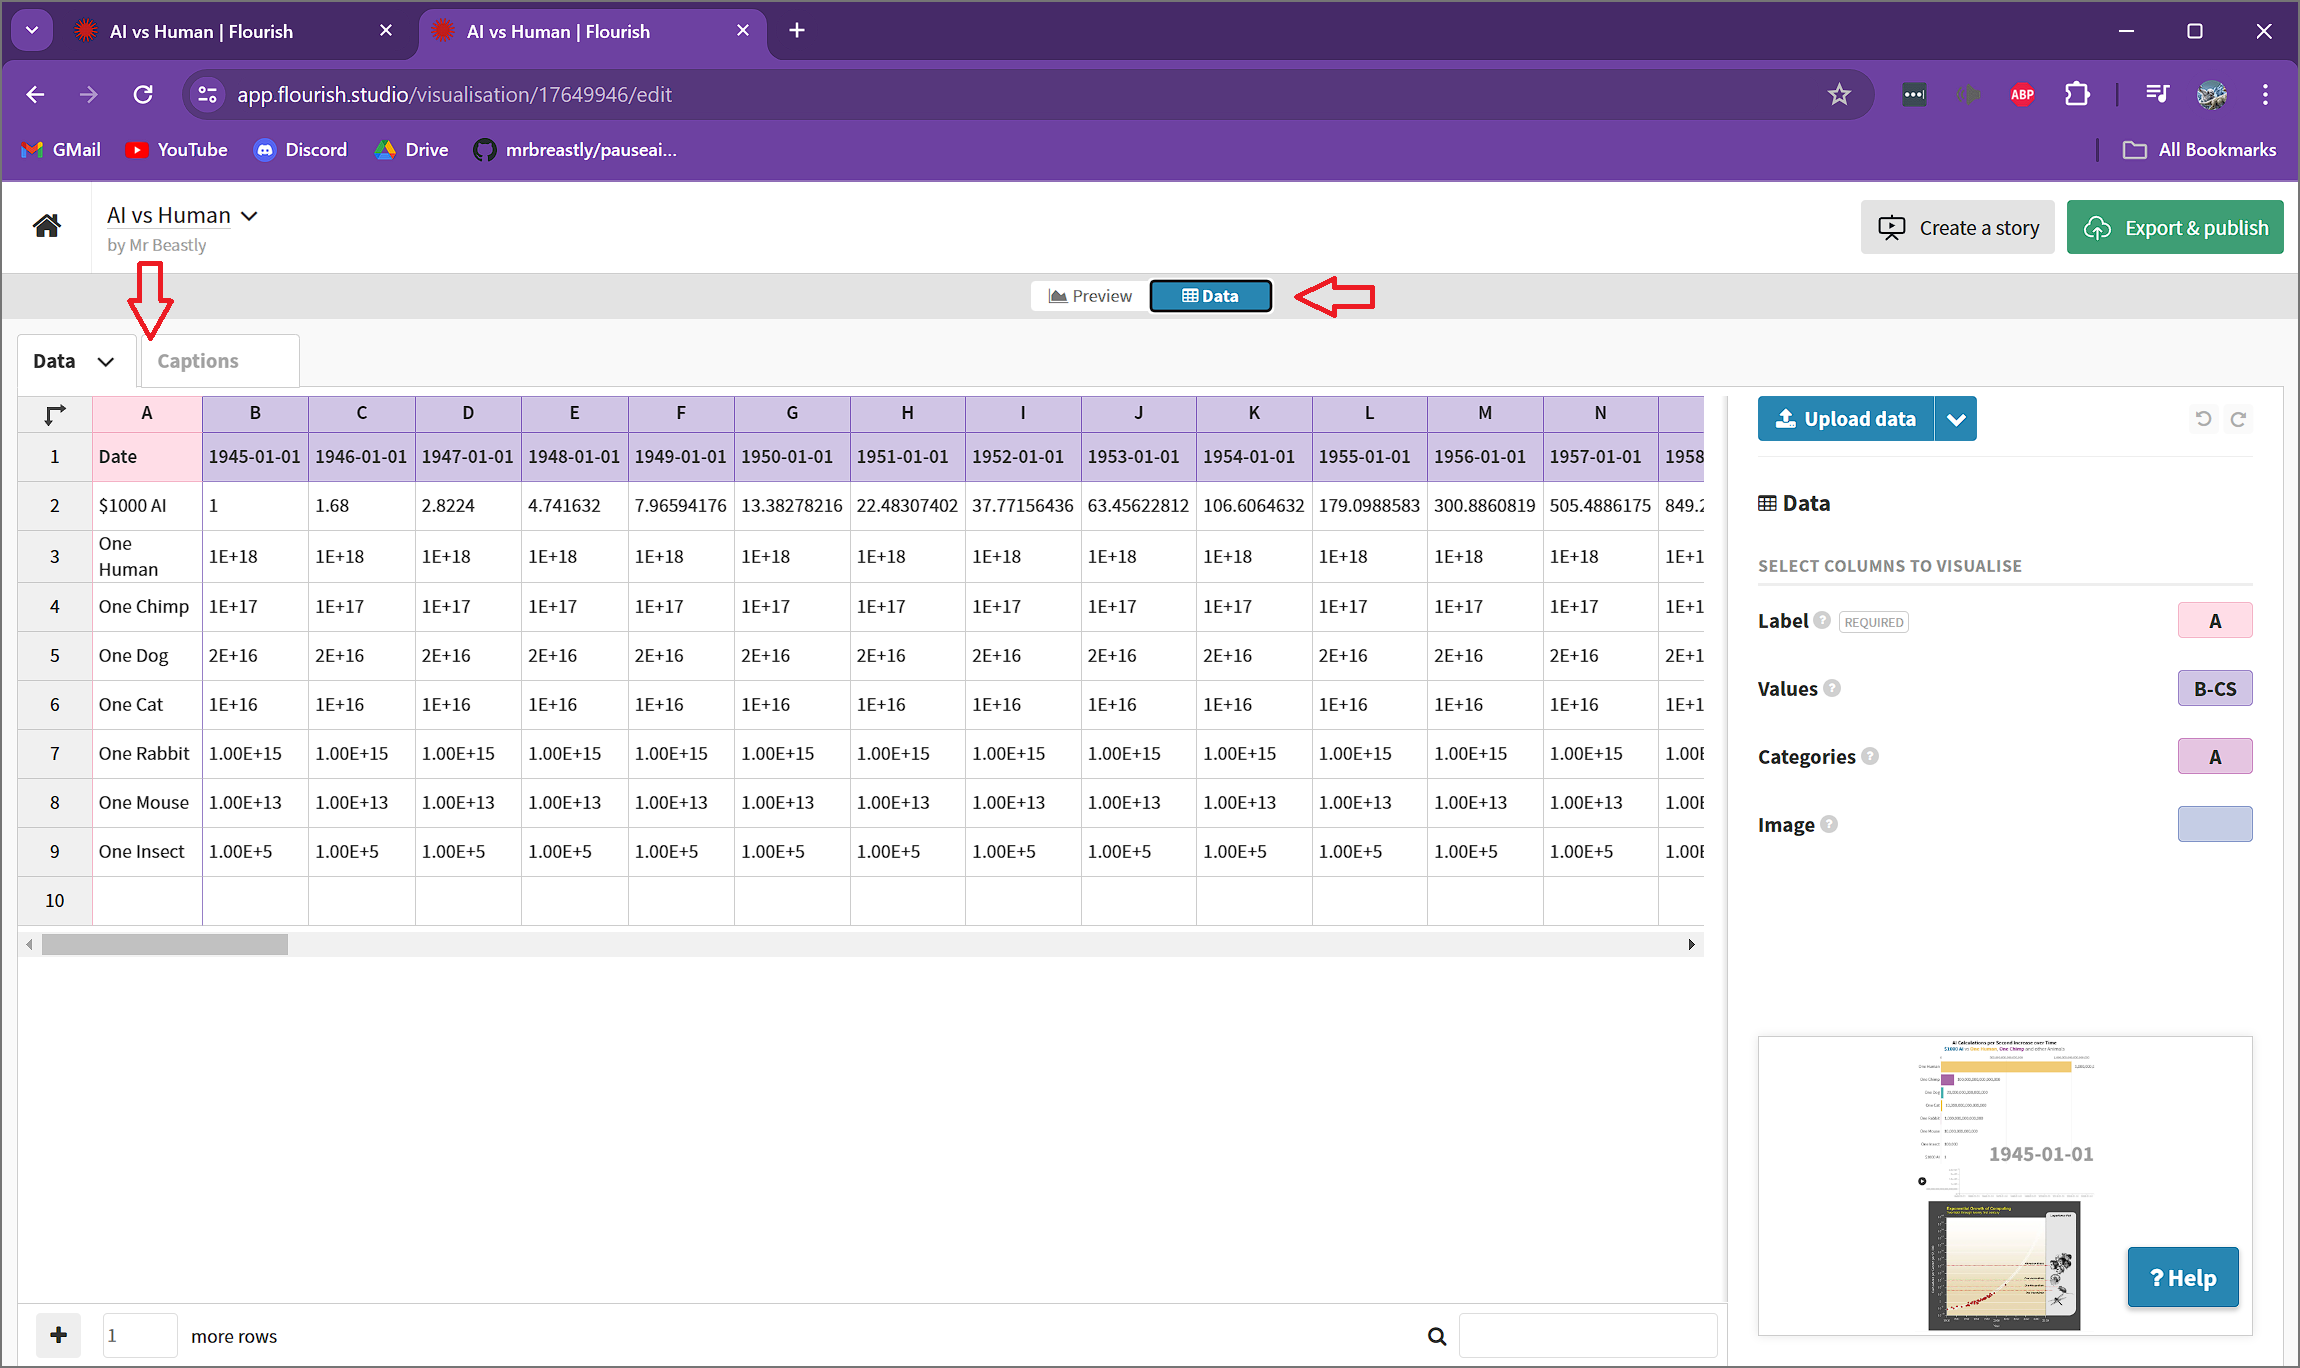Redo the last data change
Image resolution: width=2300 pixels, height=1368 pixels.
click(x=2239, y=418)
